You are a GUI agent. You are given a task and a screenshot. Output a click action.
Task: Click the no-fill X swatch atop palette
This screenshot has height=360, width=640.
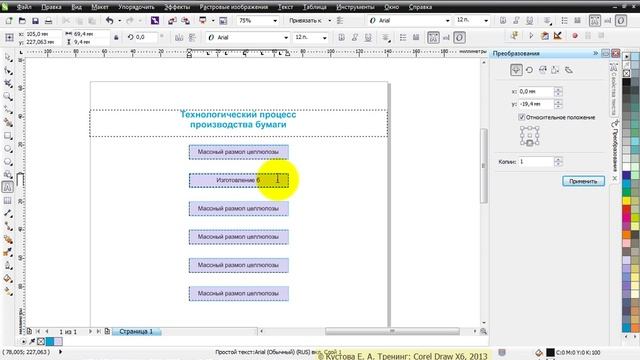627,73
